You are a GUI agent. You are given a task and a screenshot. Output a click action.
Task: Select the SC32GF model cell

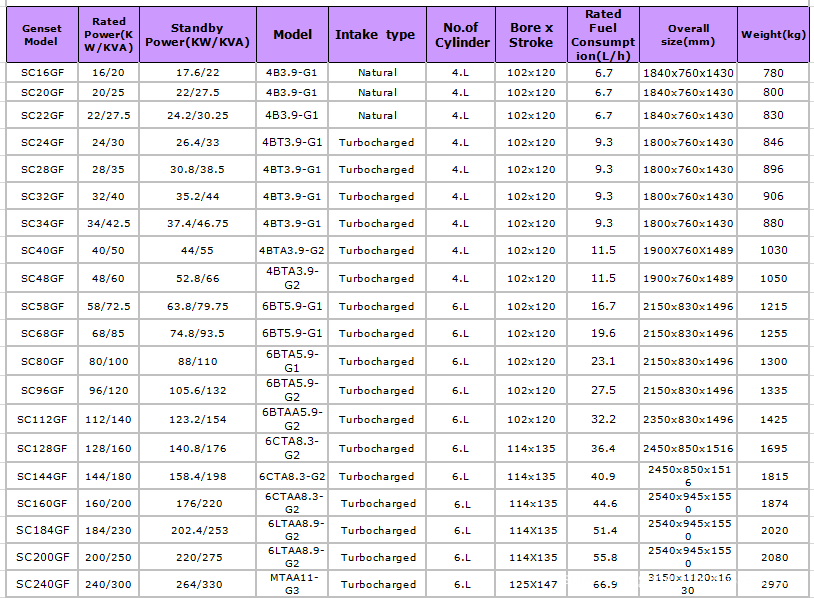pyautogui.click(x=42, y=196)
